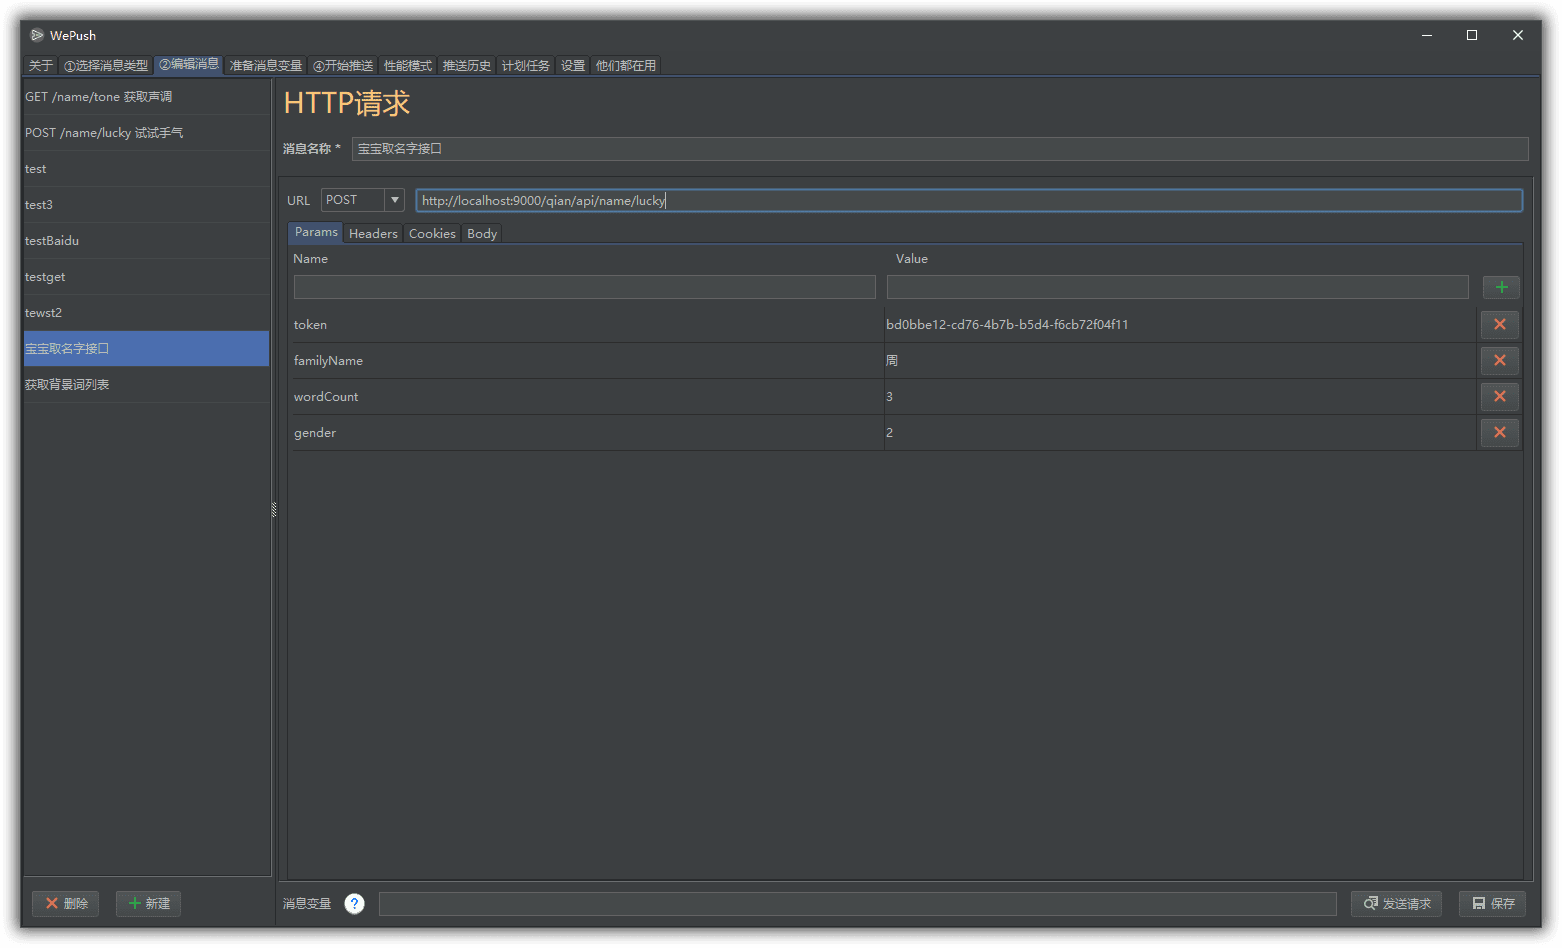Select the '获取背景词列表' message

click(146, 385)
